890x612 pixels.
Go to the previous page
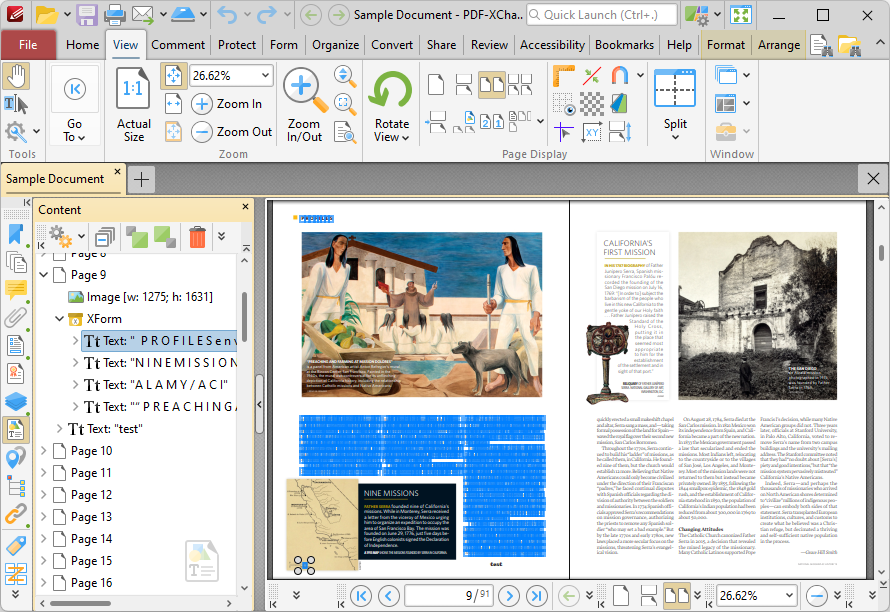389,596
